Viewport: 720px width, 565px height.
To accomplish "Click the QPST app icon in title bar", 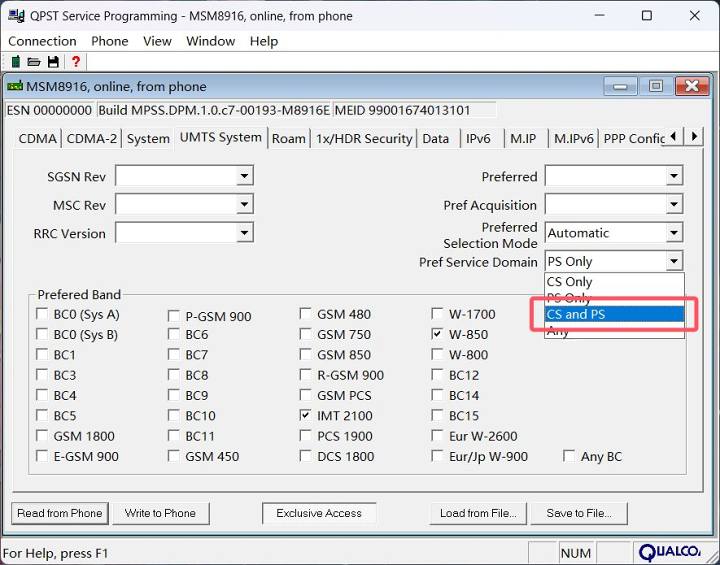I will pyautogui.click(x=17, y=15).
